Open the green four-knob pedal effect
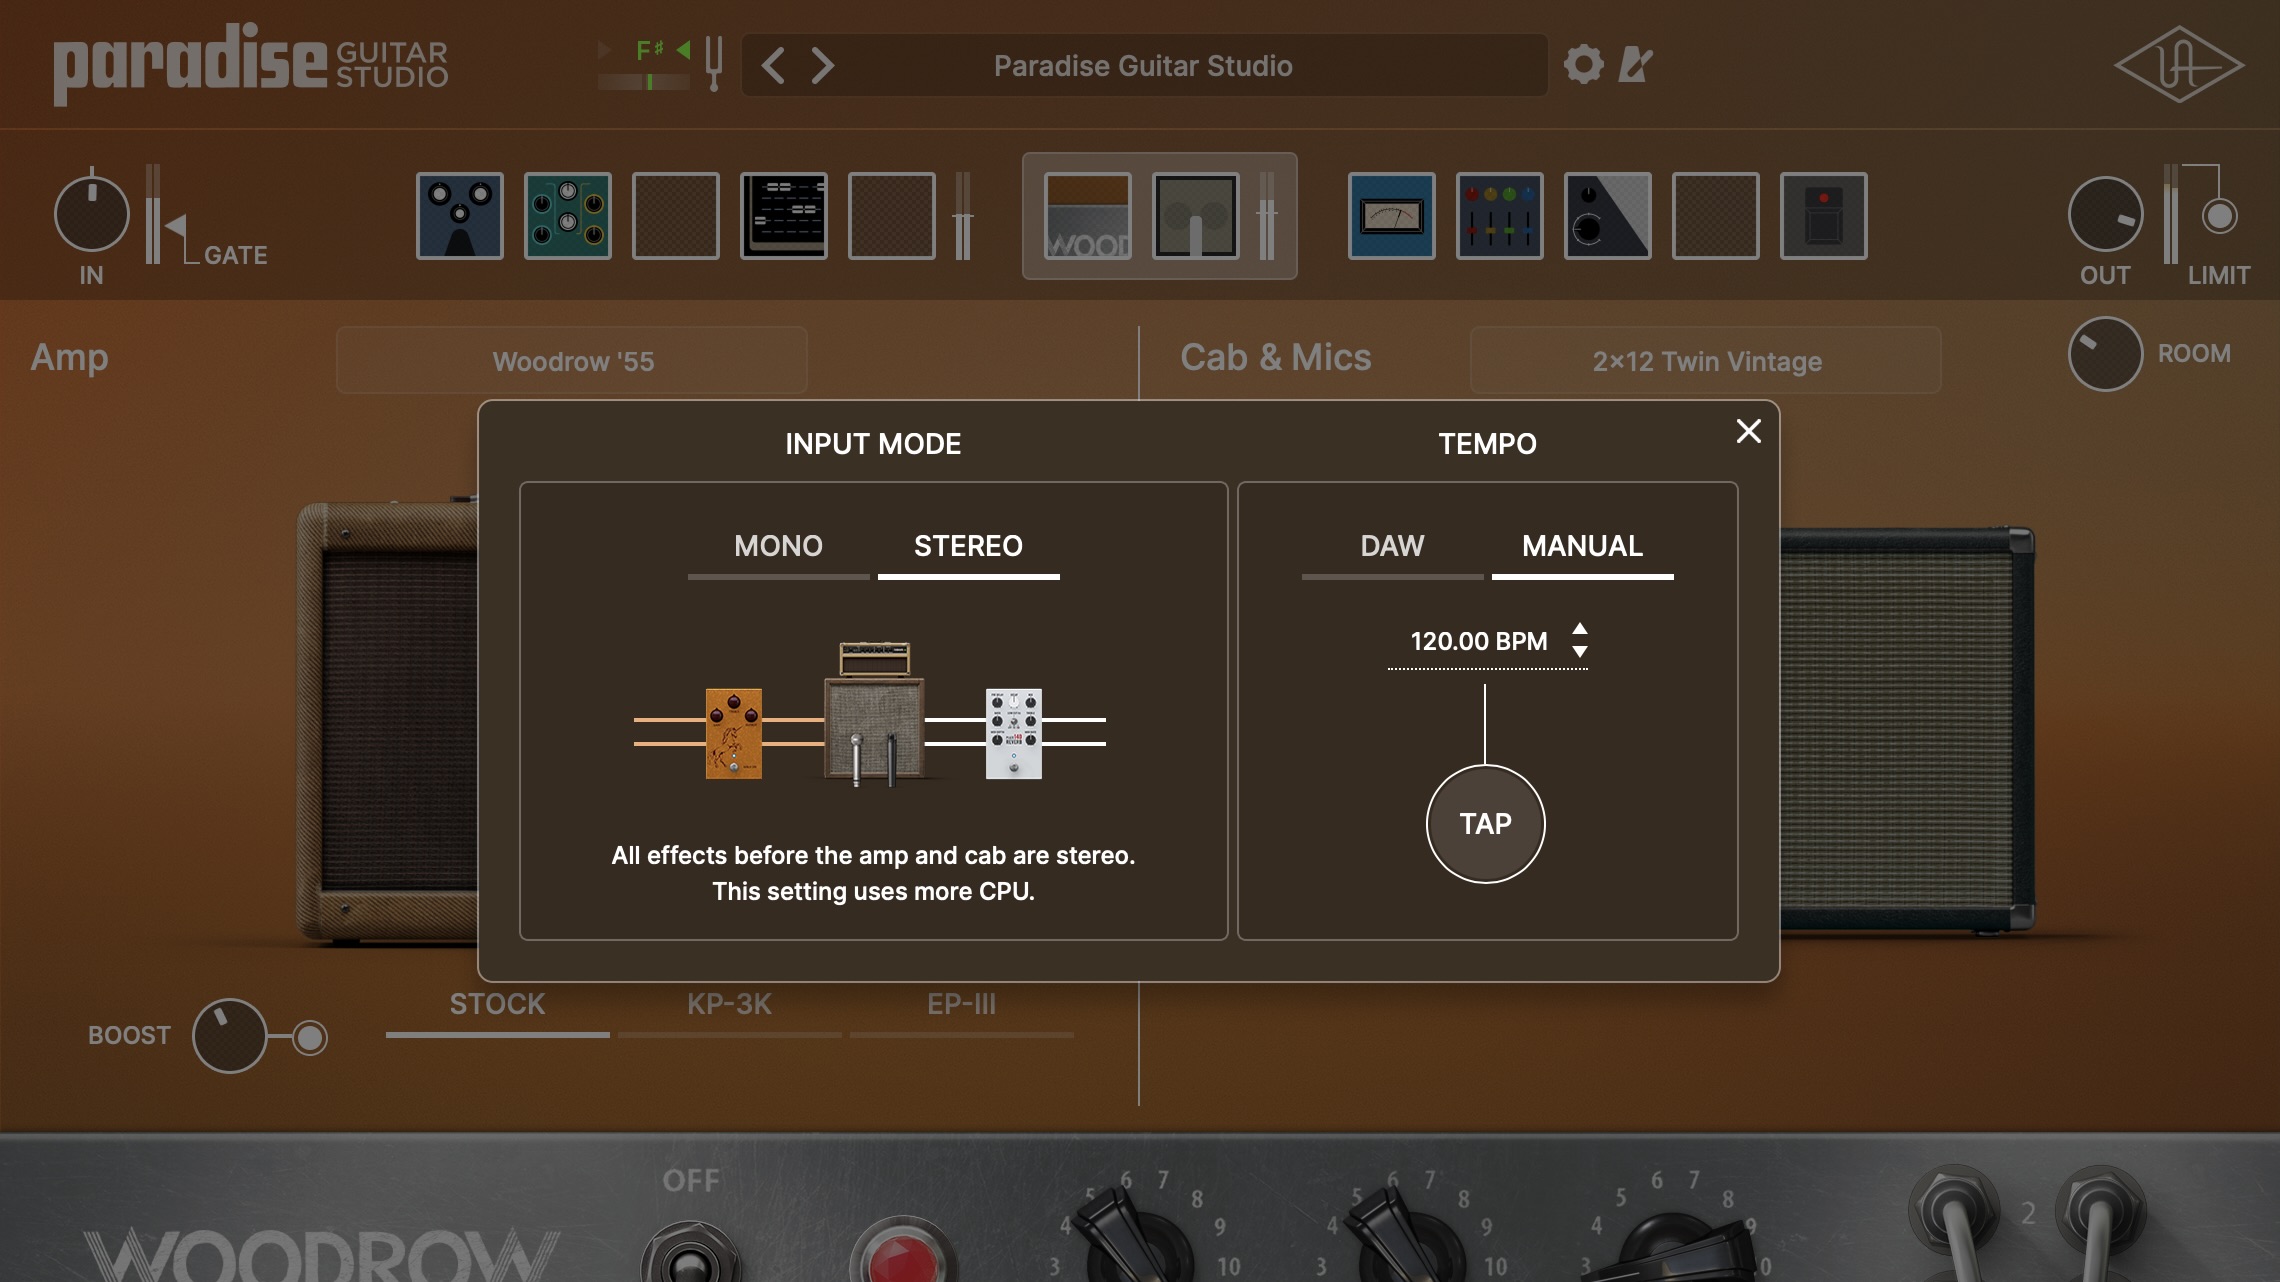This screenshot has width=2280, height=1282. click(x=567, y=215)
